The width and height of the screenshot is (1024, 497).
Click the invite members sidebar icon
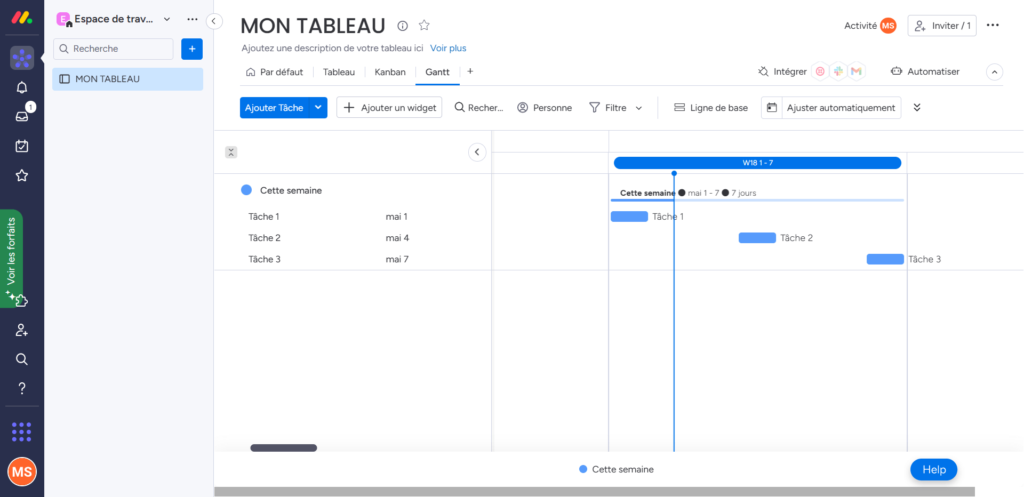click(x=22, y=330)
